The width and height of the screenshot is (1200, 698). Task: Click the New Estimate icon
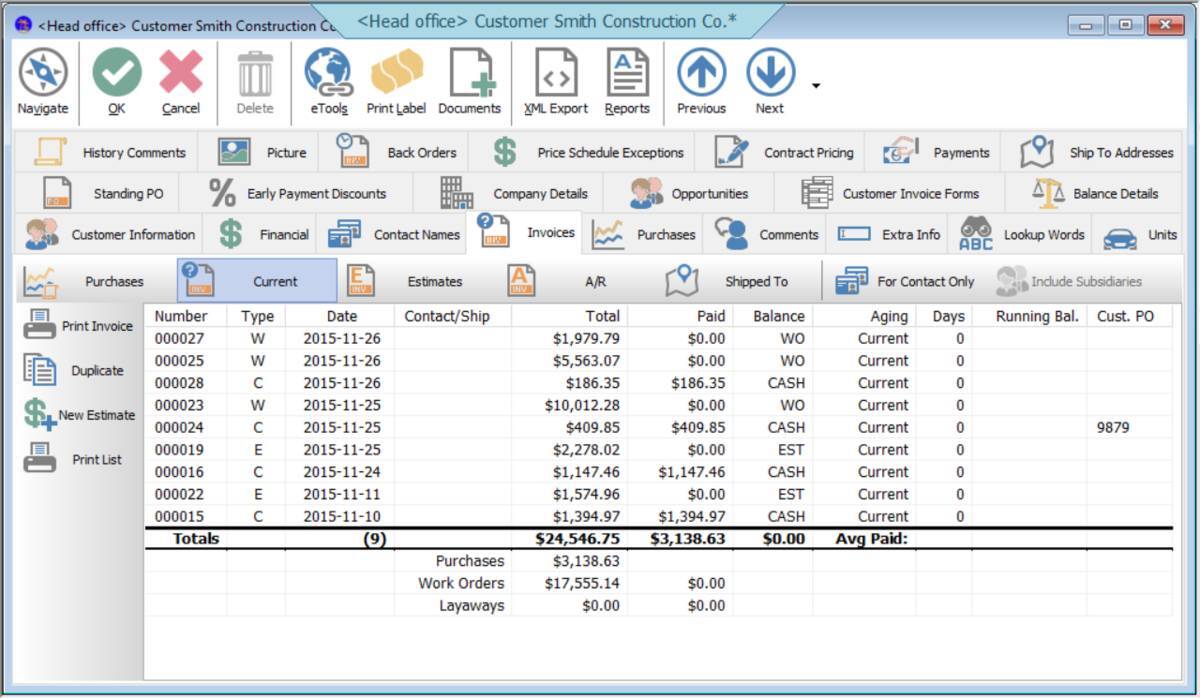click(x=84, y=413)
